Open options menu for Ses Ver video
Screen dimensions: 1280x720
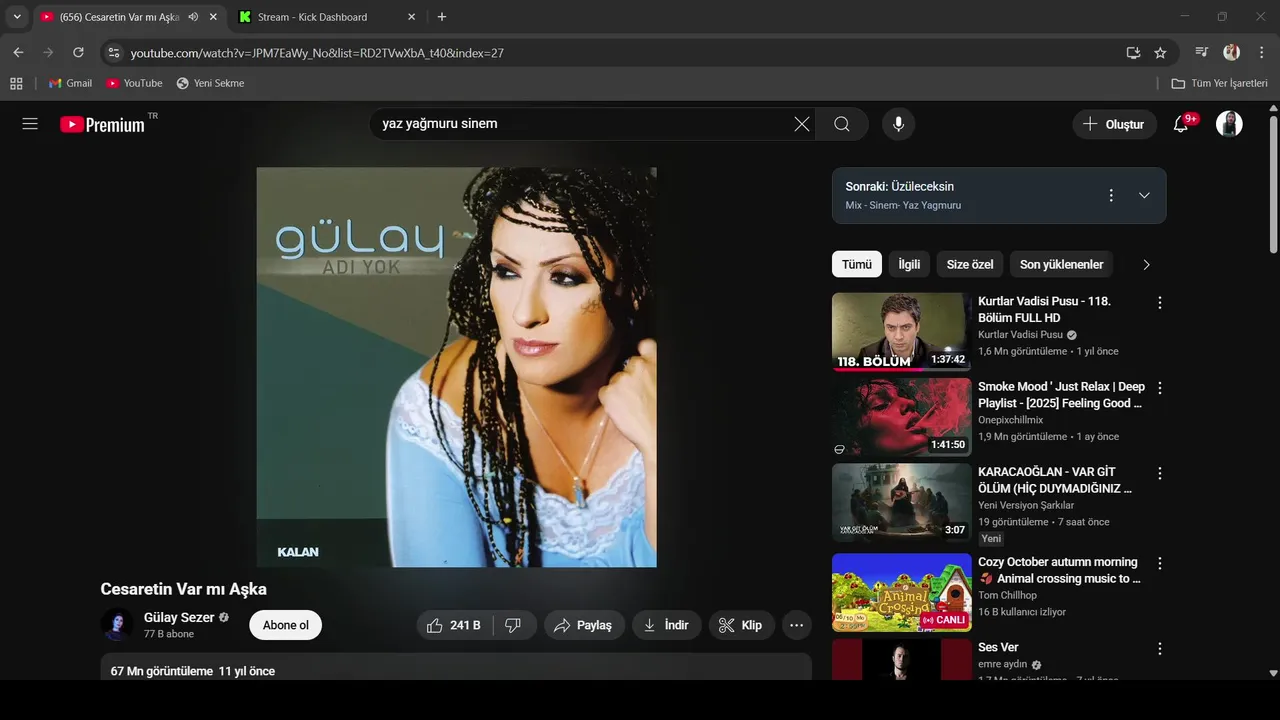coord(1160,648)
